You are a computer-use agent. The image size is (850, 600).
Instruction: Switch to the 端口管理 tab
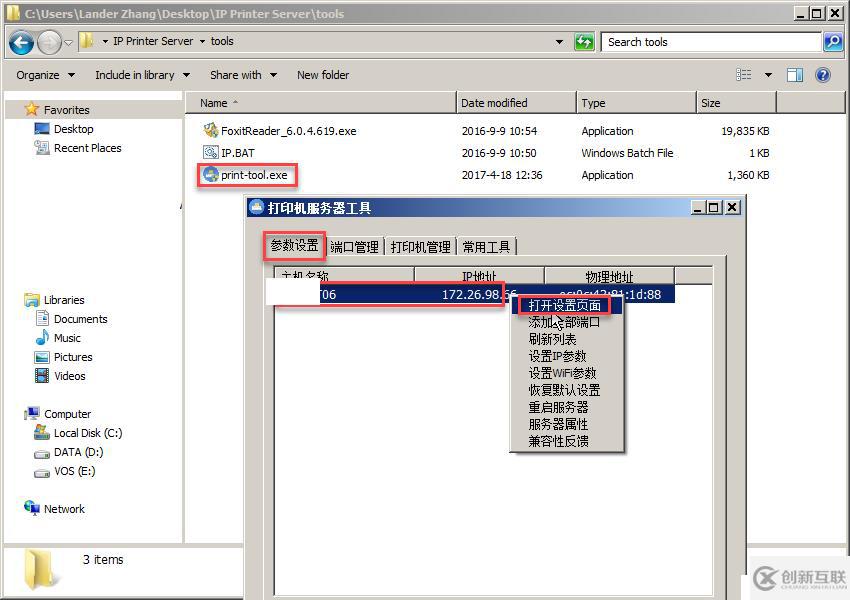(354, 247)
